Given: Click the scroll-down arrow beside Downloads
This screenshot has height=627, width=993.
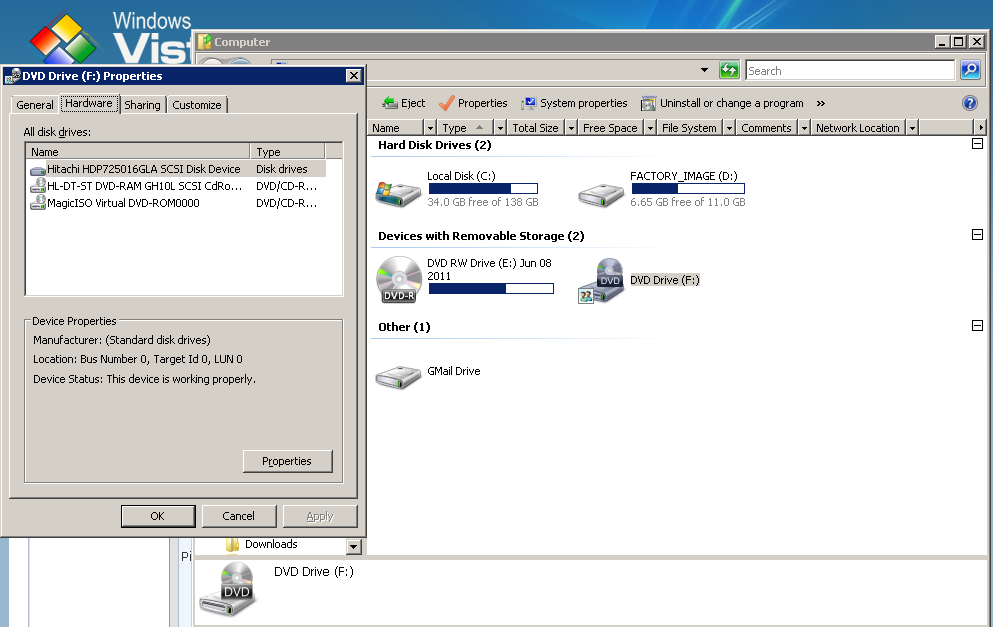Looking at the screenshot, I should coord(353,546).
